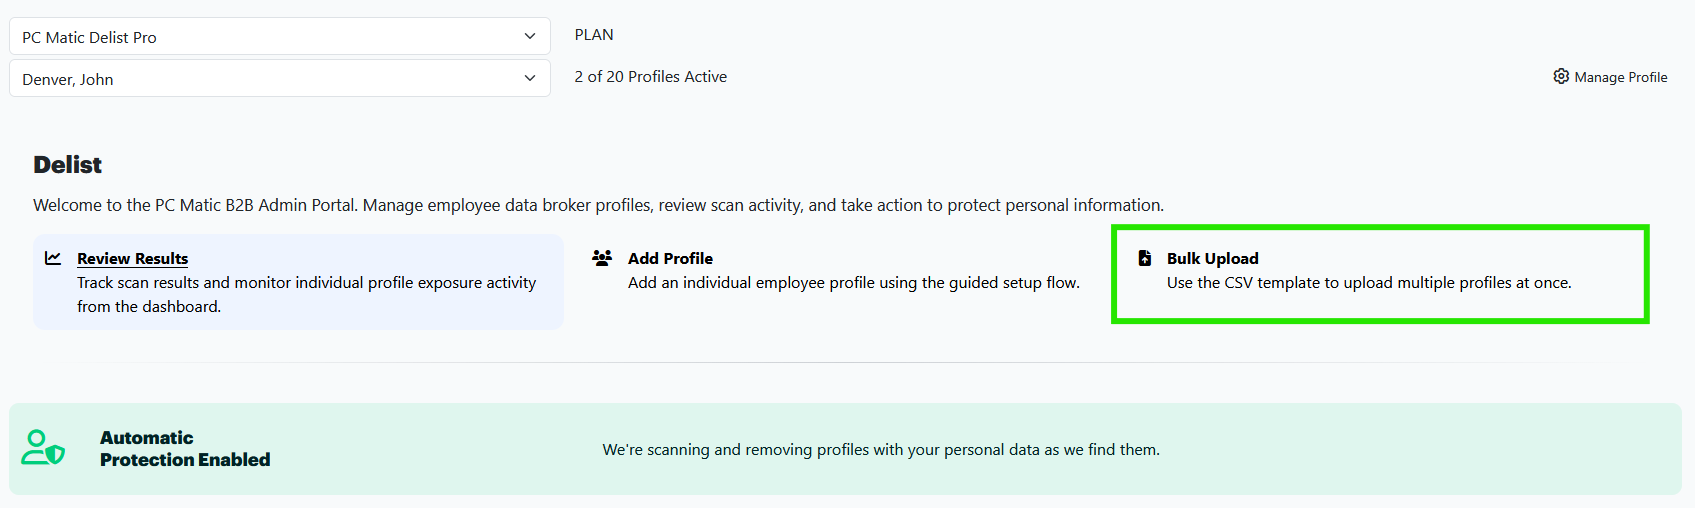The height and width of the screenshot is (508, 1695).
Task: Open the PC Matic Delist Pro plan selector
Action: (270, 37)
